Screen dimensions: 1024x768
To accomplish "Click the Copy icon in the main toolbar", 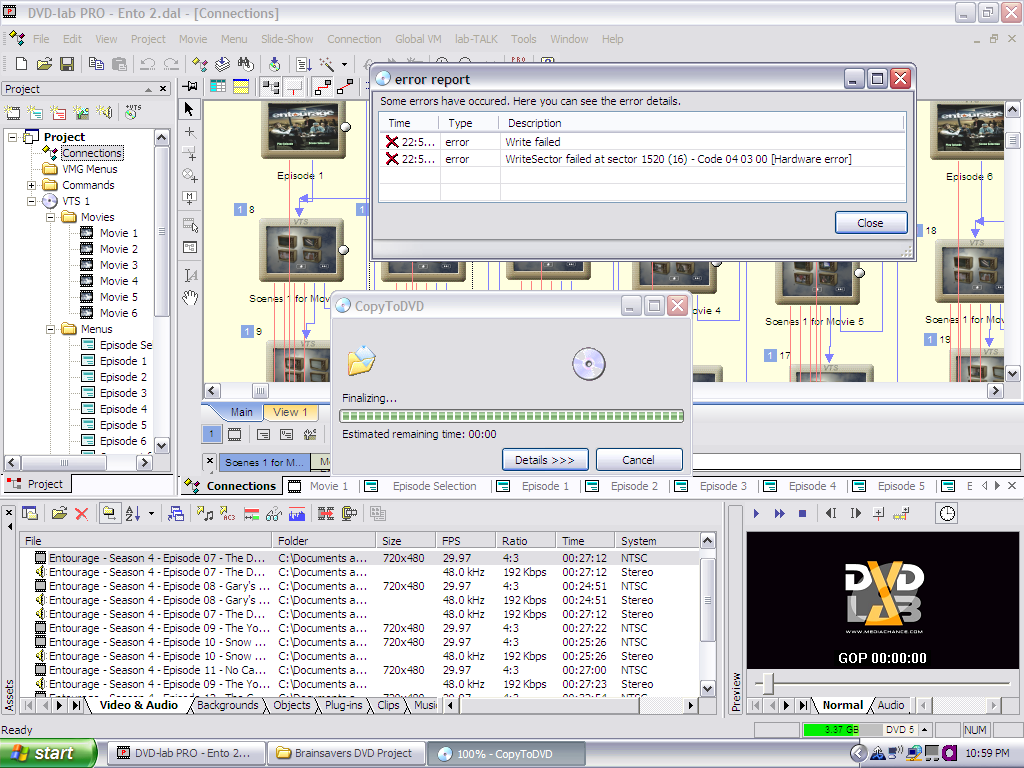I will (x=96, y=63).
